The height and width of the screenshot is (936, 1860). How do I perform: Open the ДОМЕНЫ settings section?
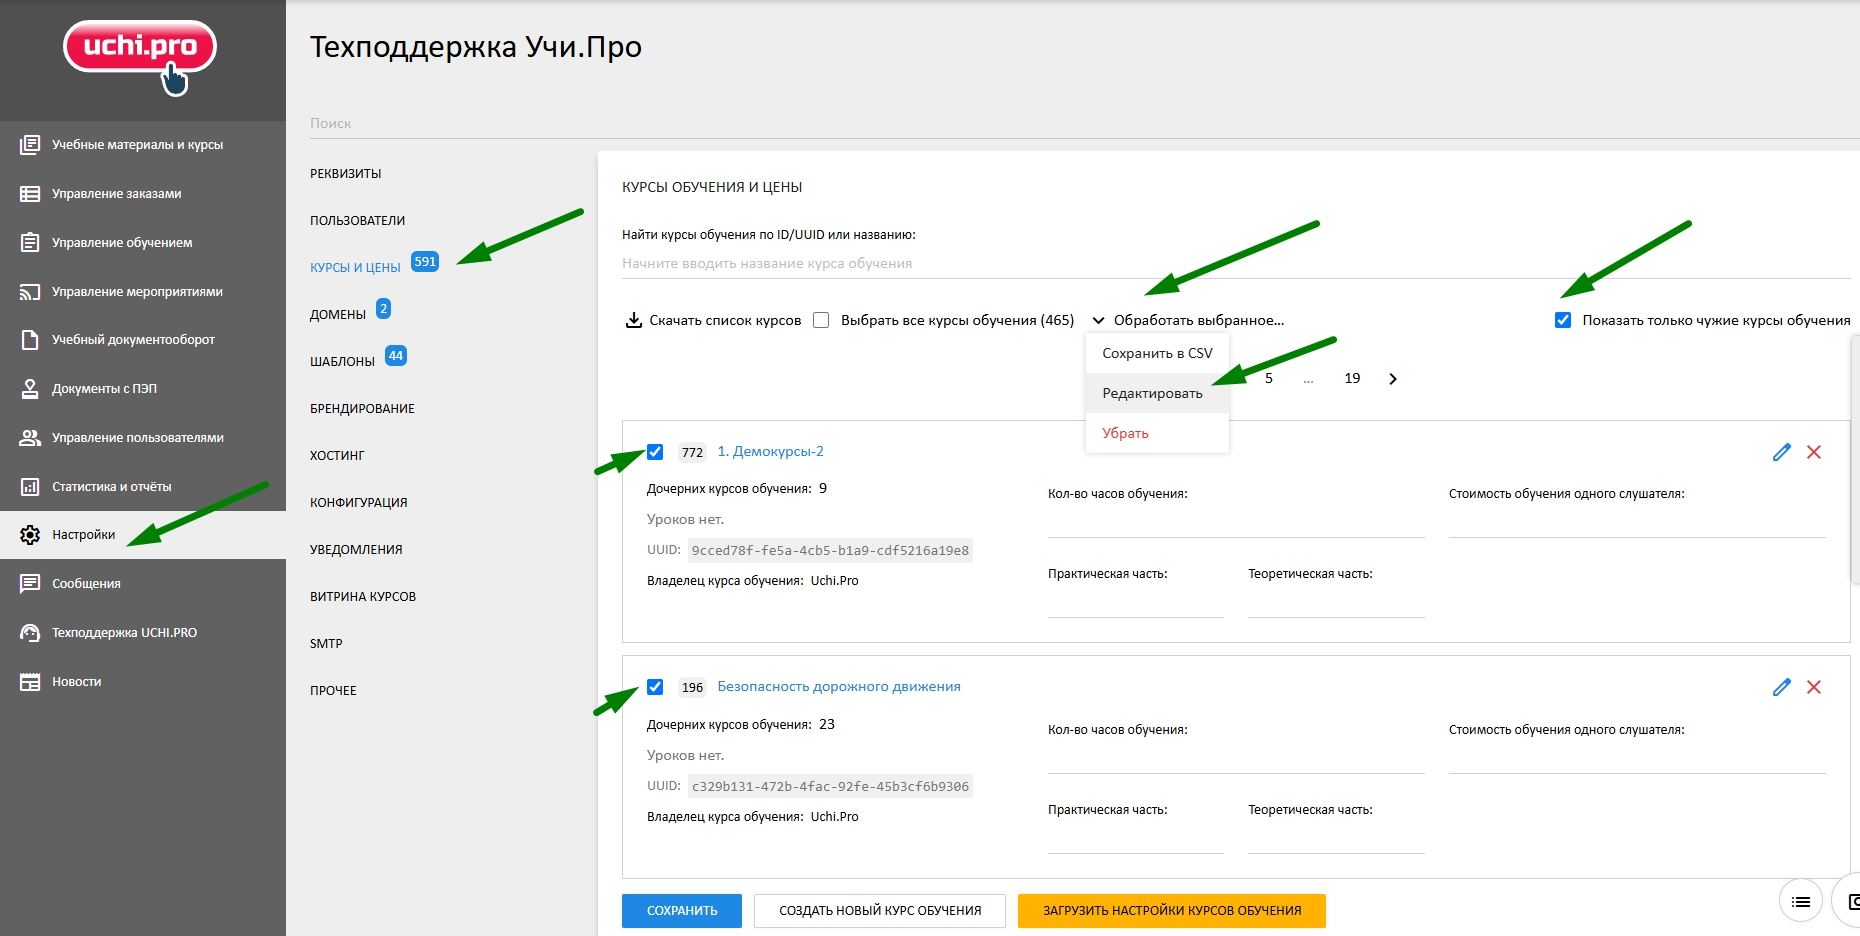[x=338, y=315]
